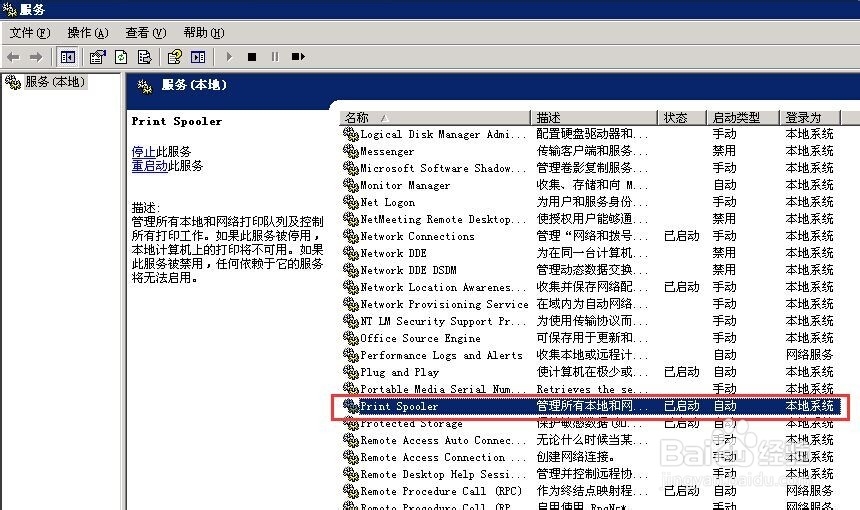Sort by the 状态 column header

tap(682, 117)
